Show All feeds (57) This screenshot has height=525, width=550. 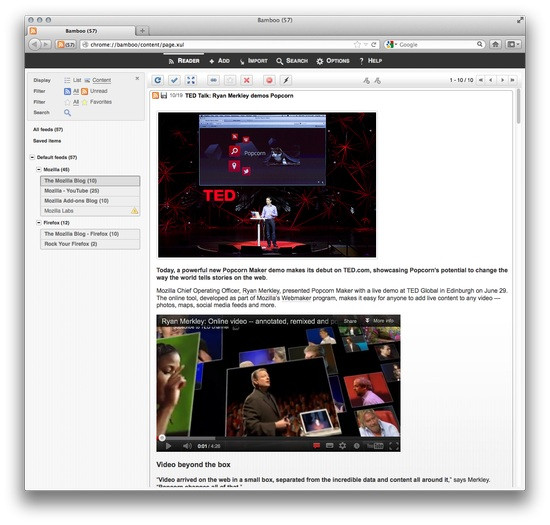[x=48, y=129]
